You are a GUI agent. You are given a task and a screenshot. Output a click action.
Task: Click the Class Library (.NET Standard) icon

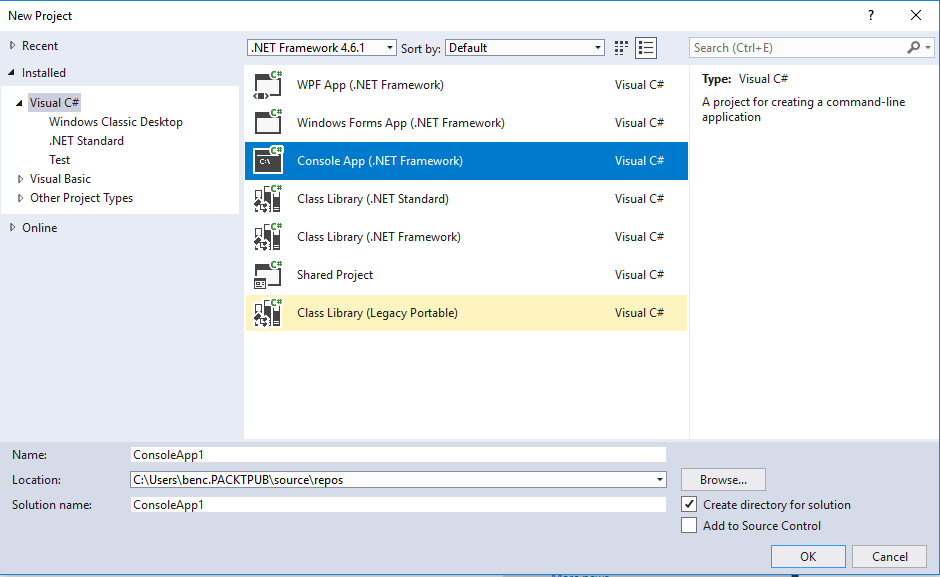267,199
